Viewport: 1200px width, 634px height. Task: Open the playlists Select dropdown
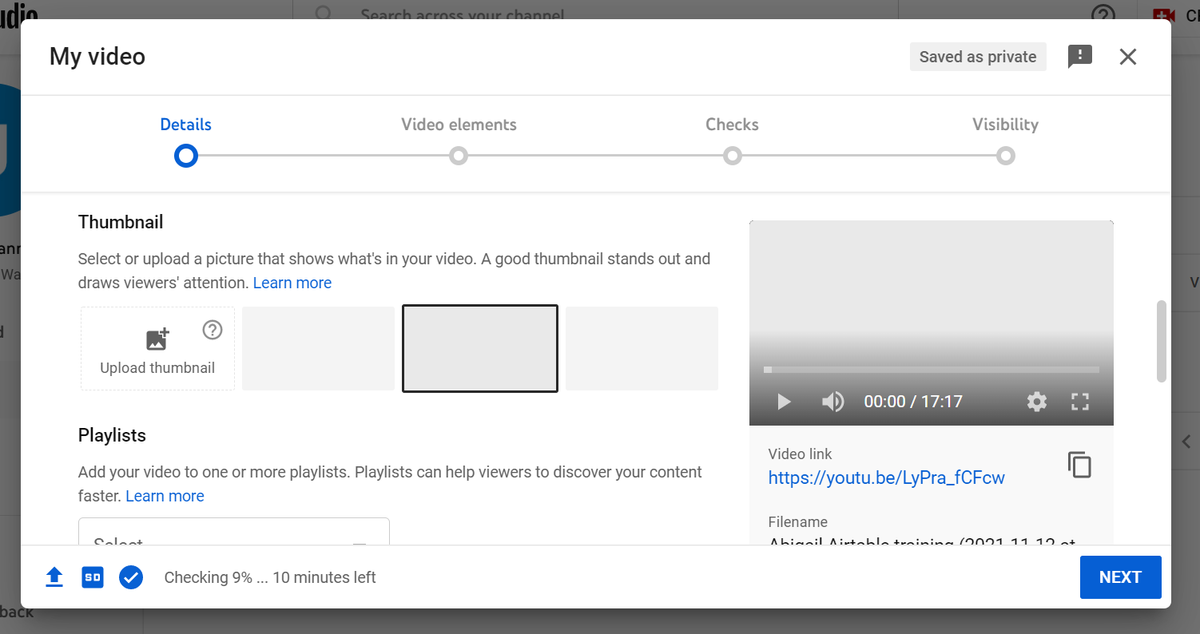[234, 532]
